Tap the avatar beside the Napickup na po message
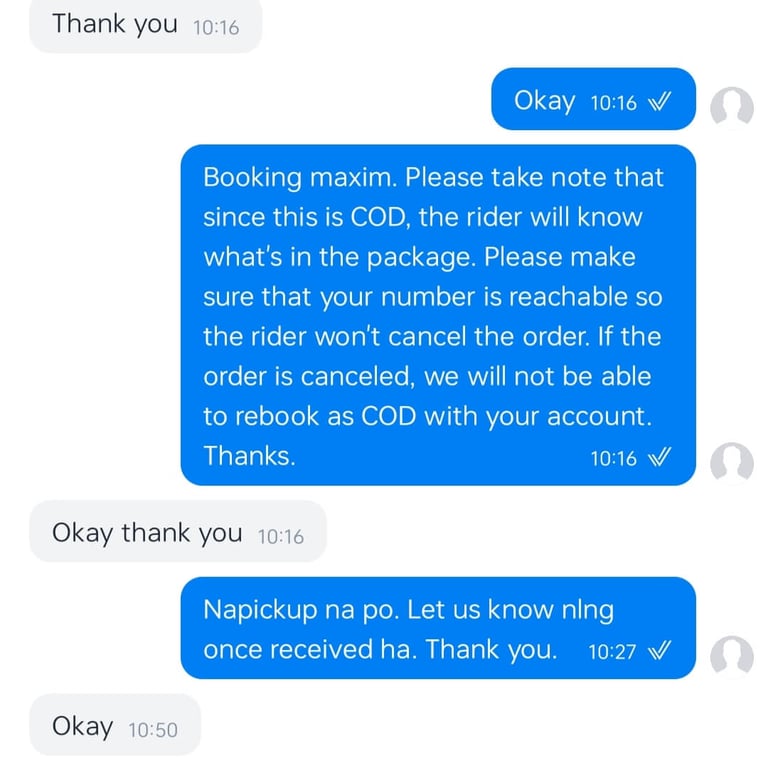This screenshot has width=768, height=768. pyautogui.click(x=732, y=657)
